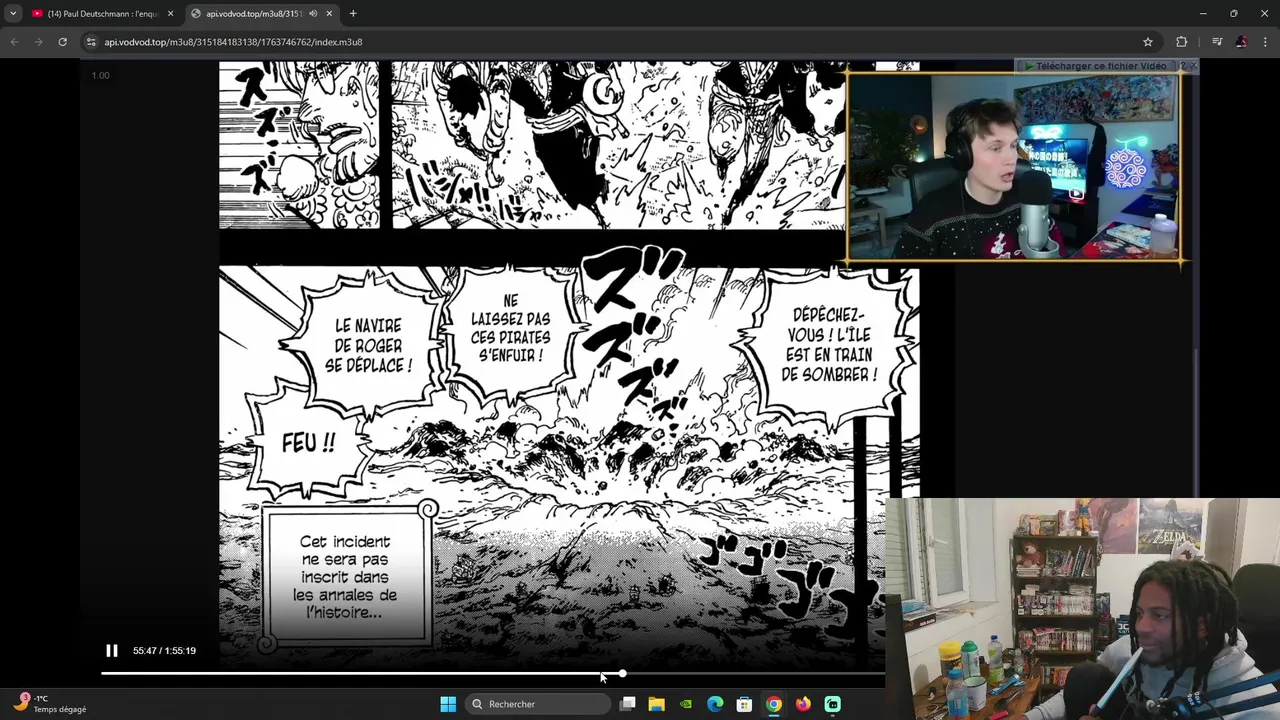Open the weather widget showing Temps dégagé

[x=50, y=704]
